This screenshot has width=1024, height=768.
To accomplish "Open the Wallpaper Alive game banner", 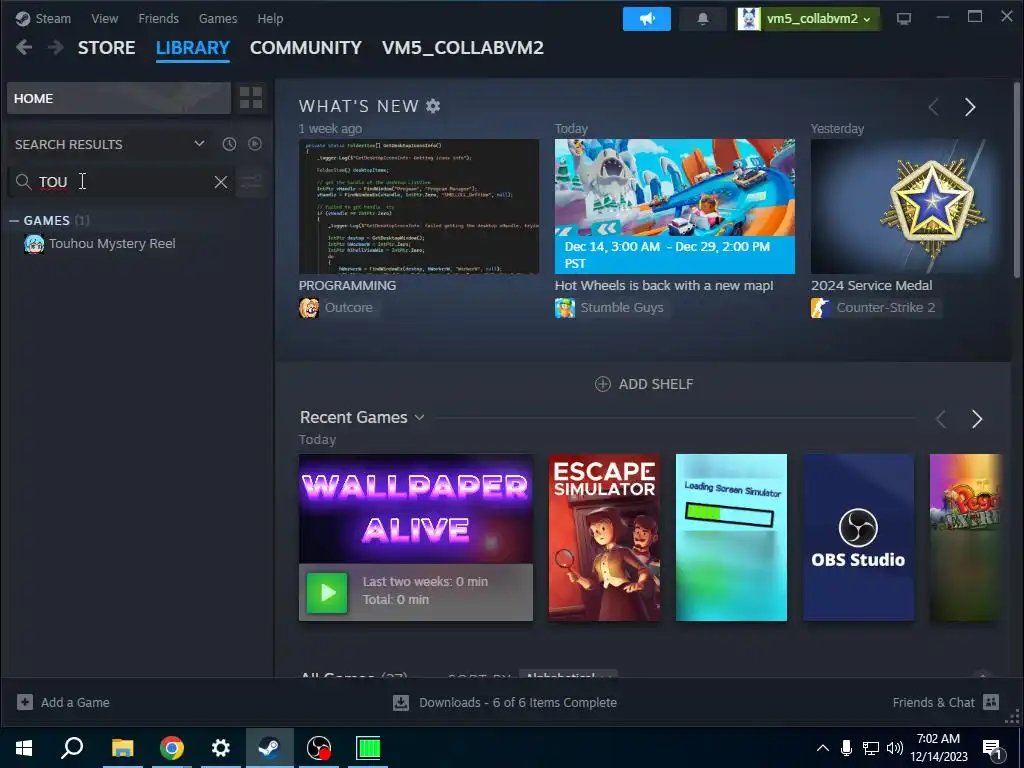I will pyautogui.click(x=416, y=509).
